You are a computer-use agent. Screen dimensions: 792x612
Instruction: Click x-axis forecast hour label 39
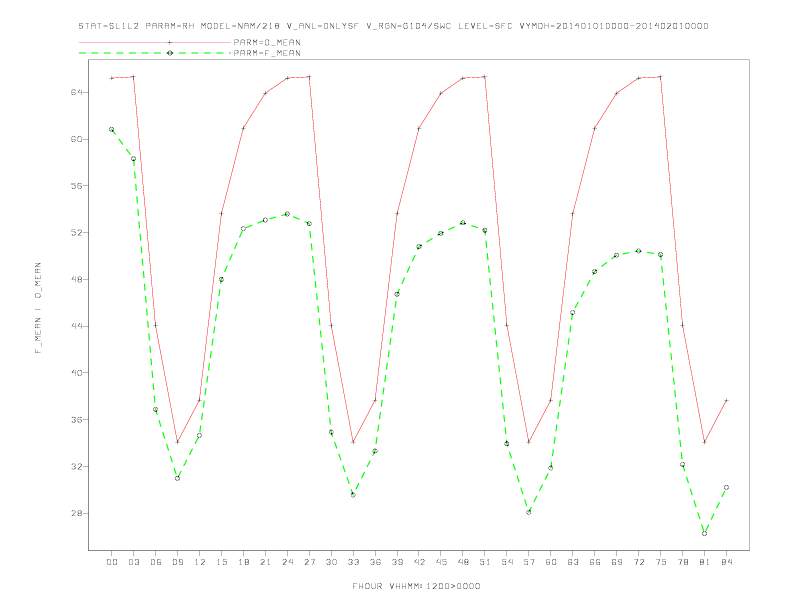point(397,562)
